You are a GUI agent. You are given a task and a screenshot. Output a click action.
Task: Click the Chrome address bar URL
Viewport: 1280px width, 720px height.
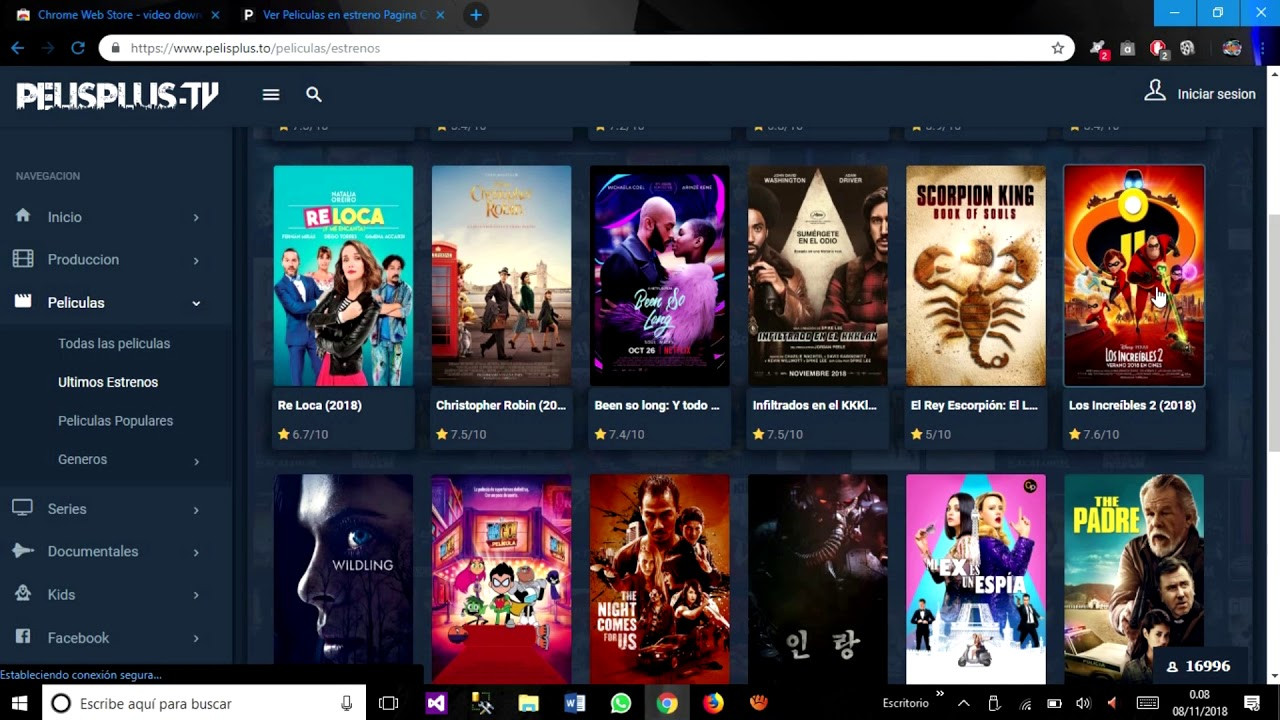tap(255, 48)
